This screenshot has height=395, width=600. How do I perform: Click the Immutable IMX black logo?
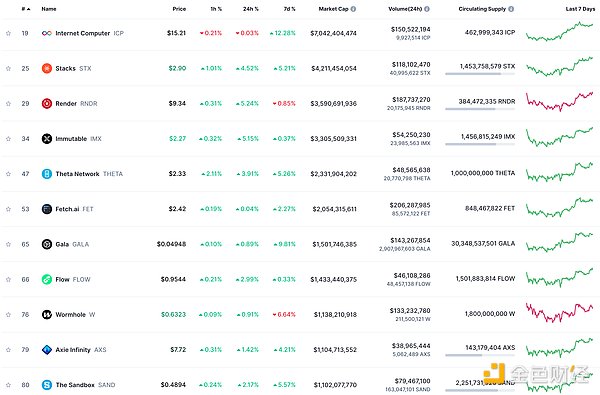pos(47,139)
